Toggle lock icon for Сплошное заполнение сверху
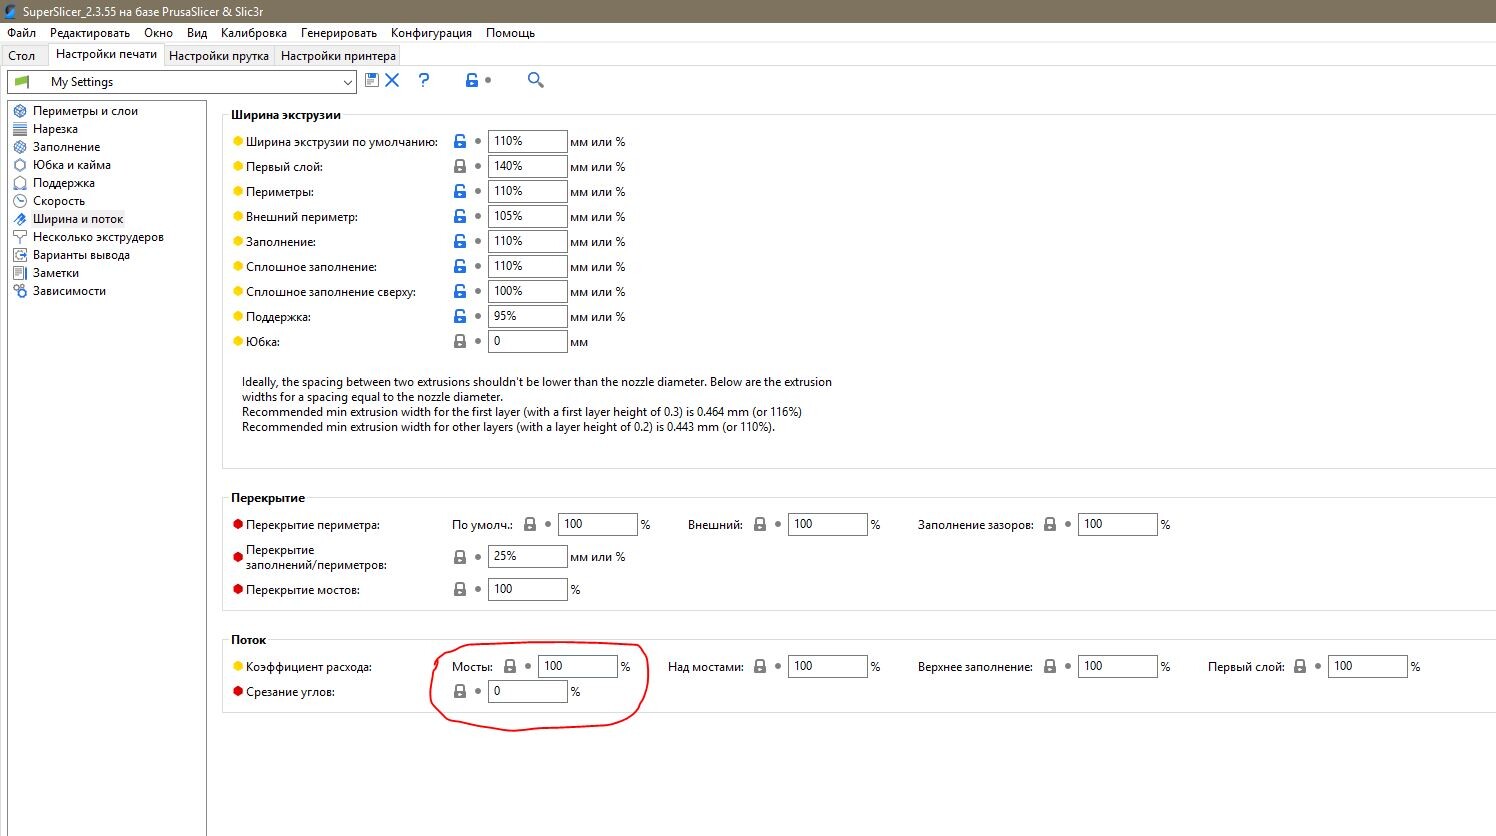Screen dimensions: 1496x836 click(460, 292)
